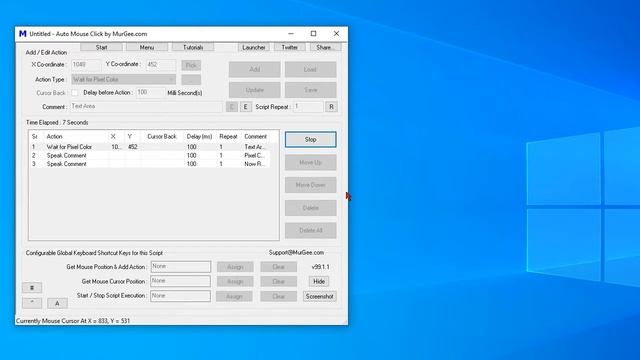Click the Delete All button

pos(310,231)
